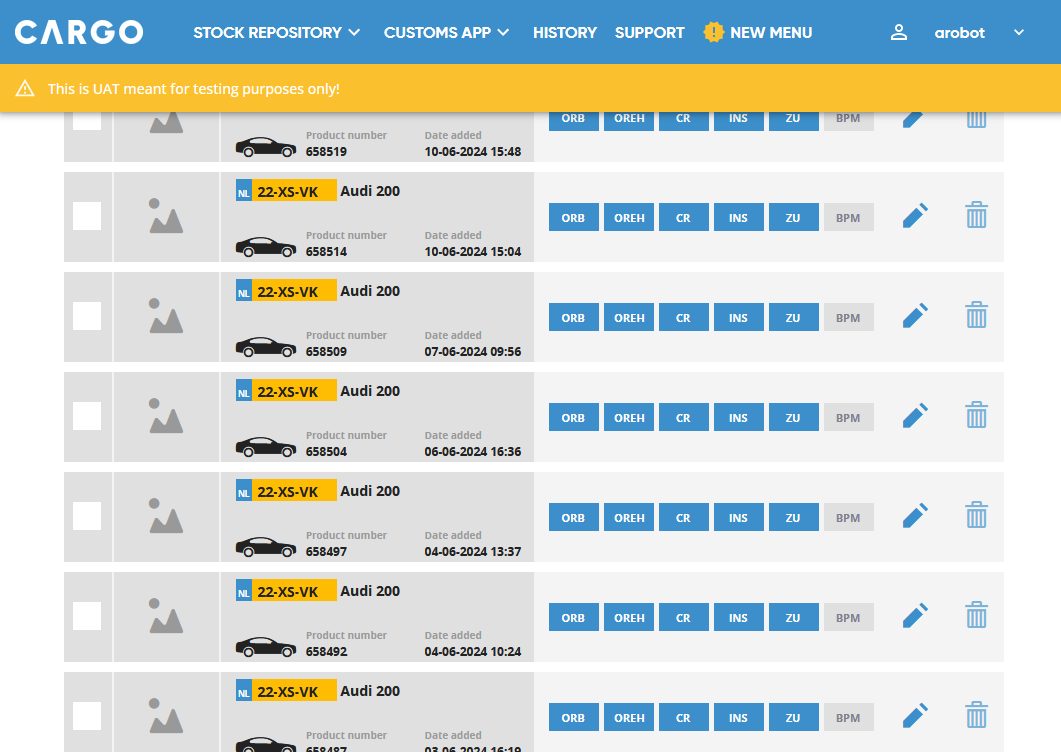Tick the checkbox for product 658504
The height and width of the screenshot is (752, 1061).
(87, 416)
